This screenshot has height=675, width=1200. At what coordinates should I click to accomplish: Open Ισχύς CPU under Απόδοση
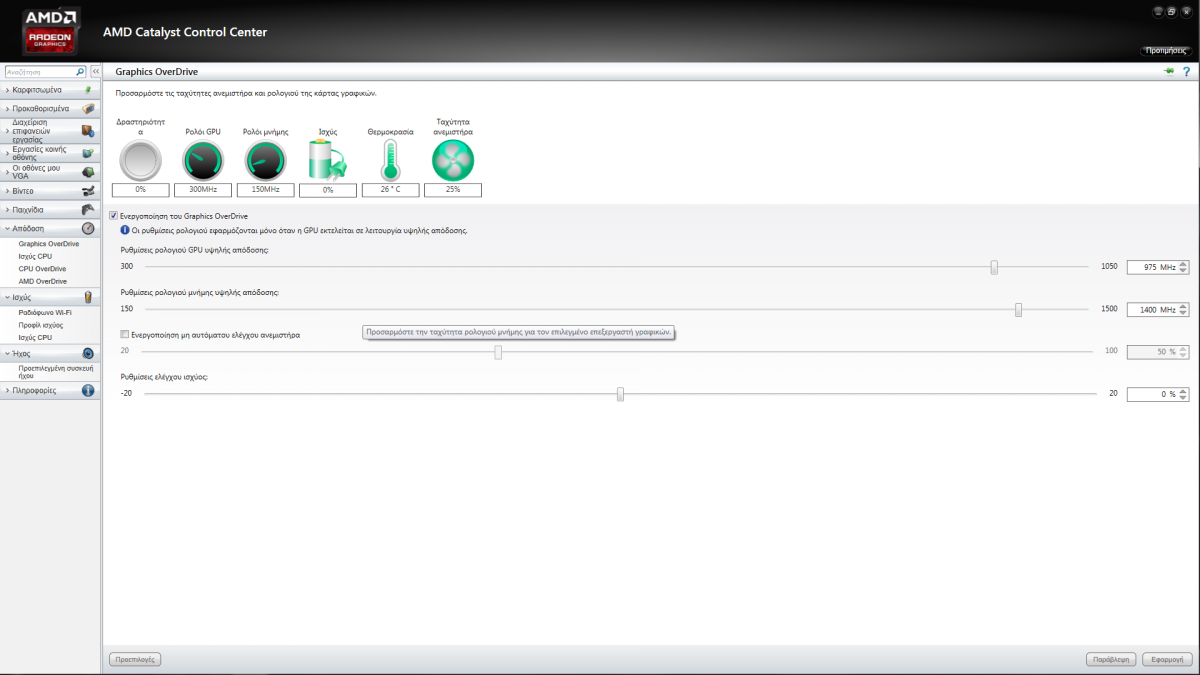pos(35,256)
